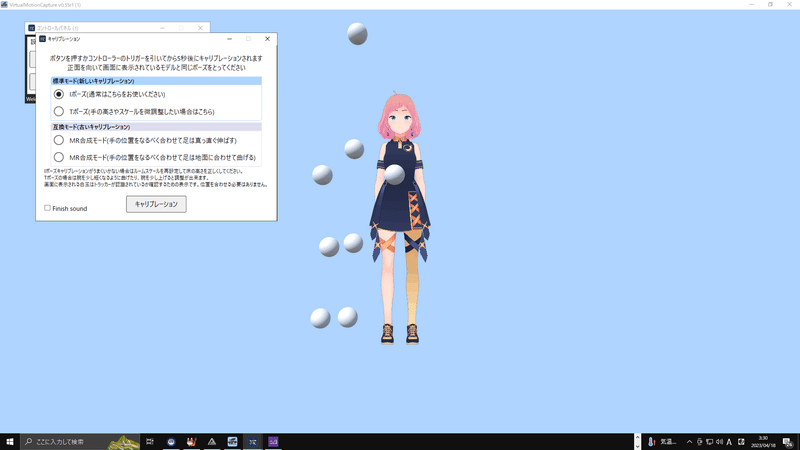The width and height of the screenshot is (800, 450).
Task: Open the fox app taskbar icon
Action: (x=191, y=442)
